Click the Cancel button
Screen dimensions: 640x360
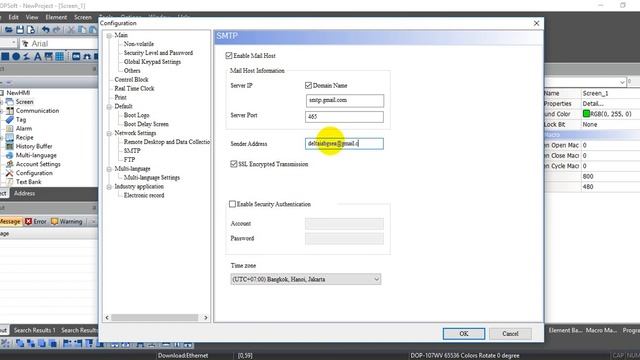coord(510,333)
